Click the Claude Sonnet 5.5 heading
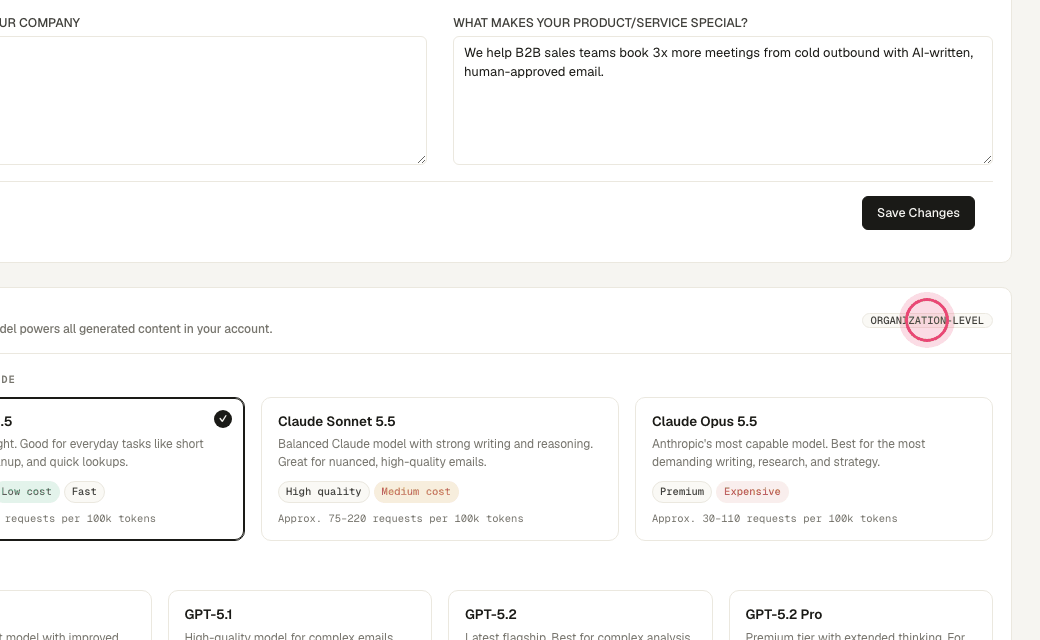 [x=336, y=421]
